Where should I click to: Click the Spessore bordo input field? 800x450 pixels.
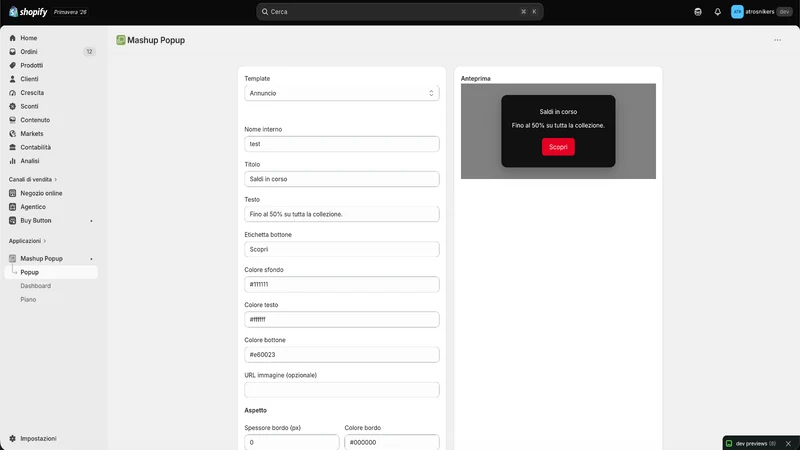[292, 442]
